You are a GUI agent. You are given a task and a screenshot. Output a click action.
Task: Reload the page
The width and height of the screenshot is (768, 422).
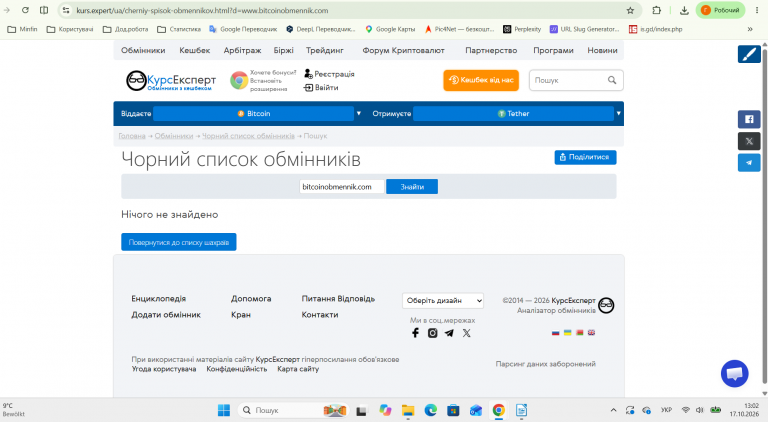[25, 10]
